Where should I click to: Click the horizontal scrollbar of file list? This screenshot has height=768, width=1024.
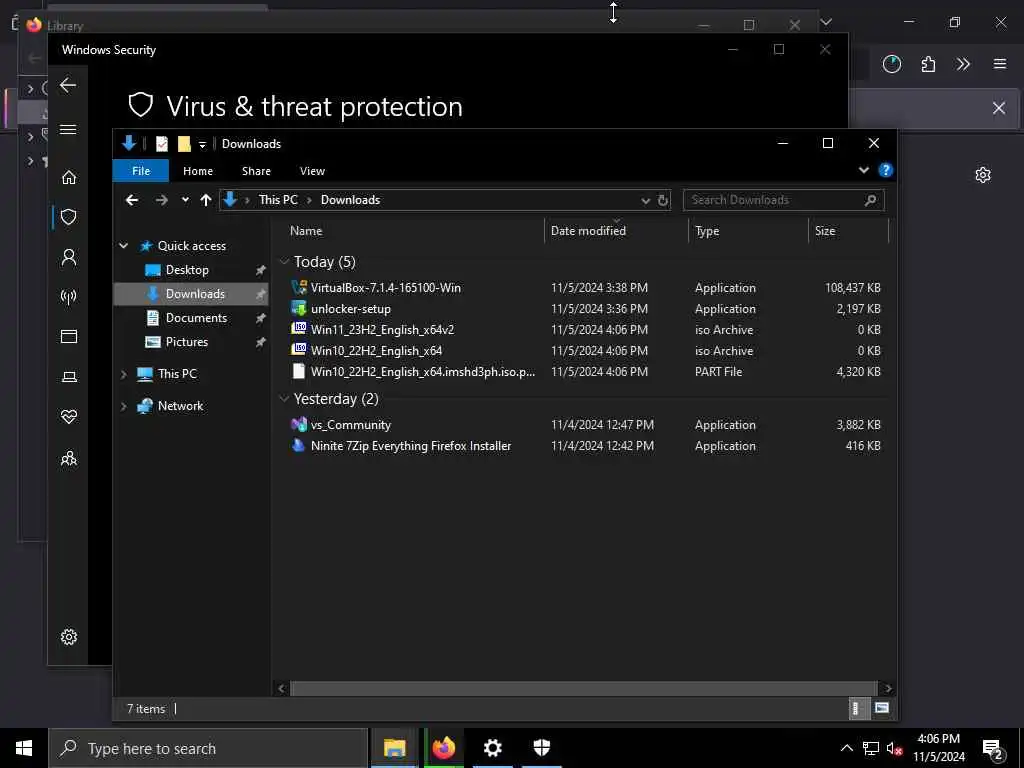coord(583,688)
